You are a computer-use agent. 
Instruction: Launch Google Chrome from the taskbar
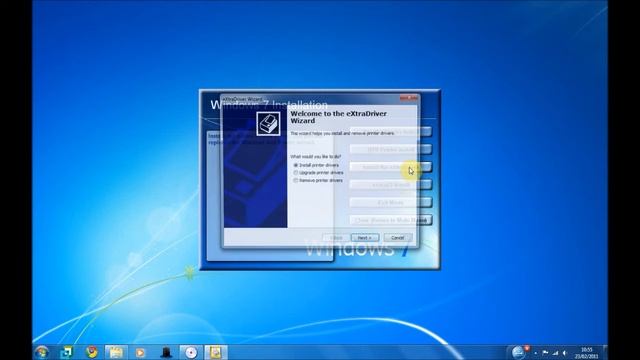91,352
